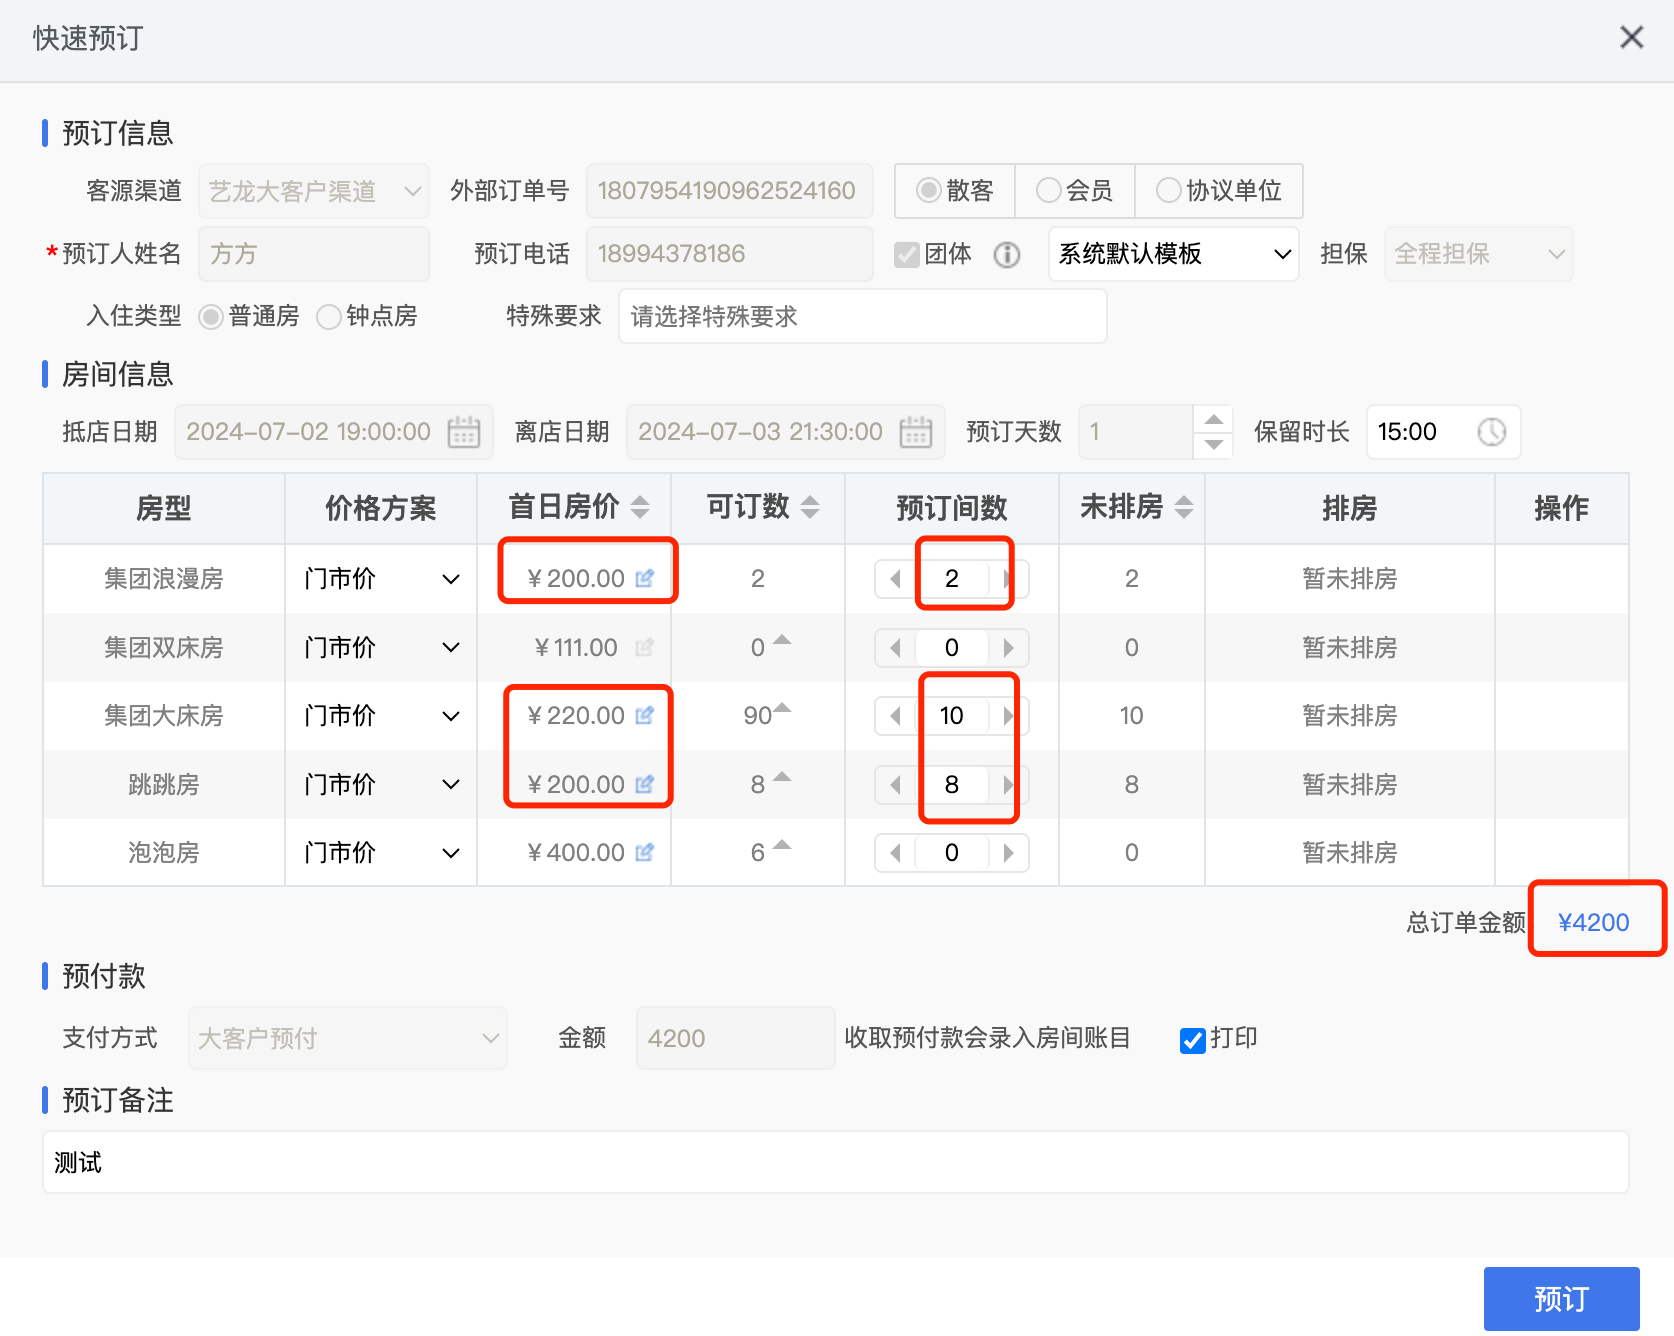Open price plan dropdown for 集团大床房
This screenshot has height=1336, width=1674.
(x=381, y=715)
